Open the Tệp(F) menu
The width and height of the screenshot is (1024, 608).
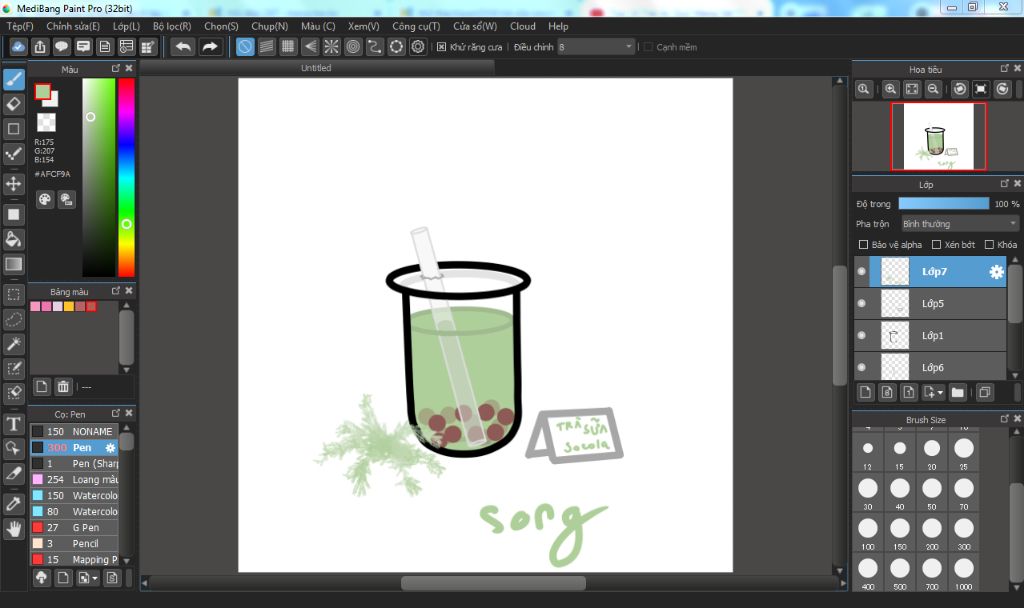coord(20,26)
